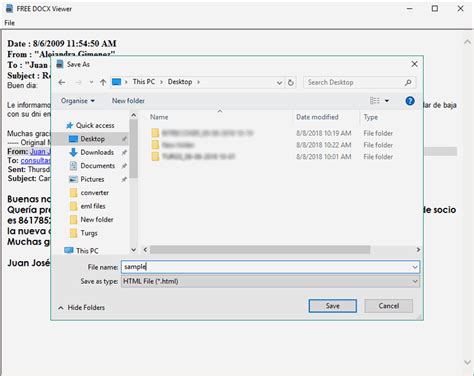
Task: Click the Cancel button
Action: pyautogui.click(x=389, y=306)
